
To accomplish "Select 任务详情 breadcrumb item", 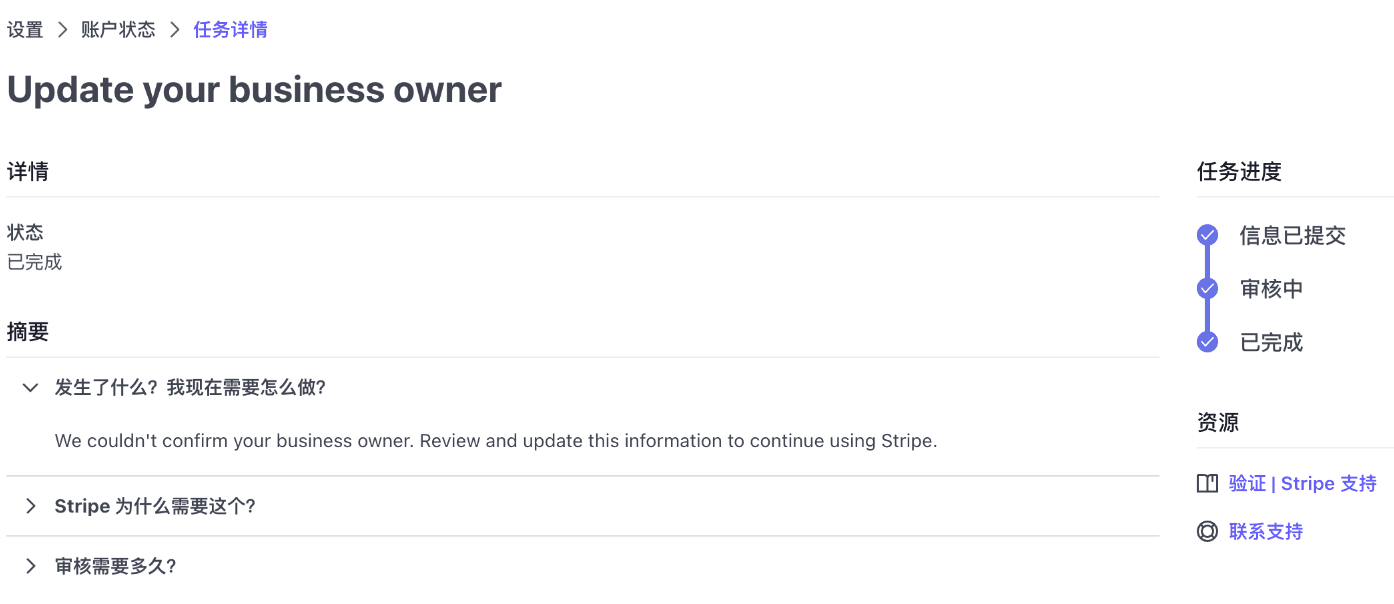I will coord(230,30).
